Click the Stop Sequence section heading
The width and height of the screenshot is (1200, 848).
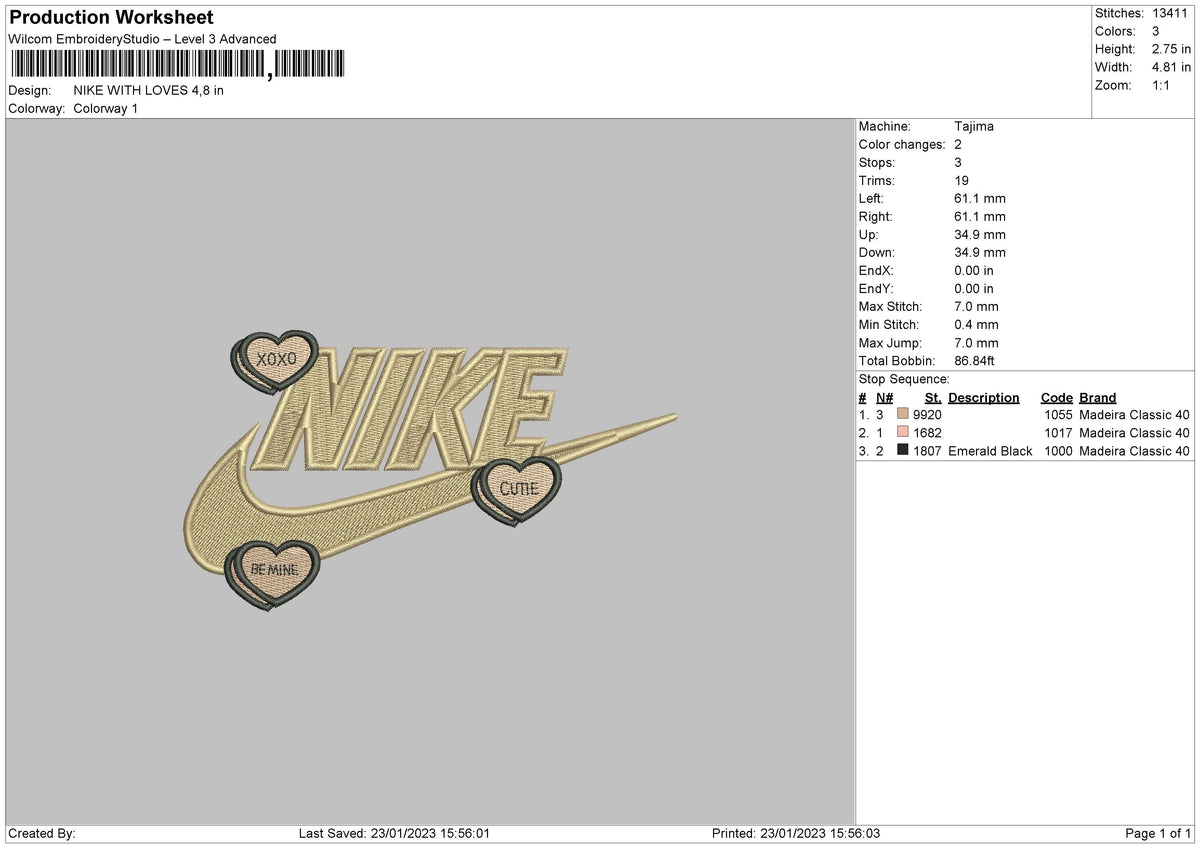pos(903,379)
